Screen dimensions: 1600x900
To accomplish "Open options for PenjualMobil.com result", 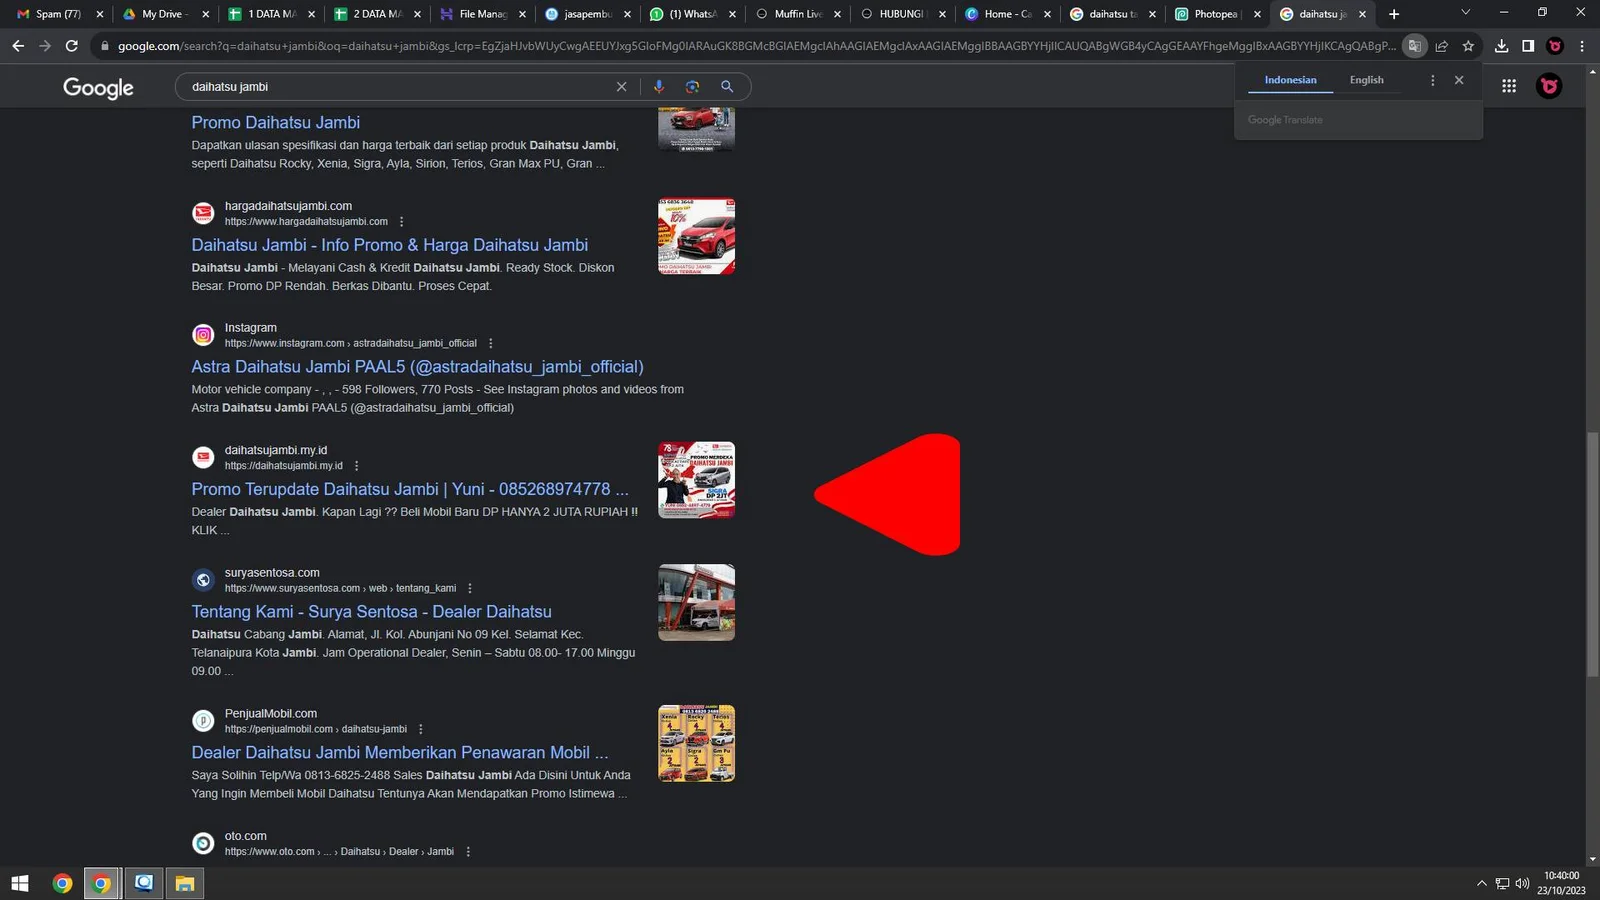I will (x=421, y=729).
